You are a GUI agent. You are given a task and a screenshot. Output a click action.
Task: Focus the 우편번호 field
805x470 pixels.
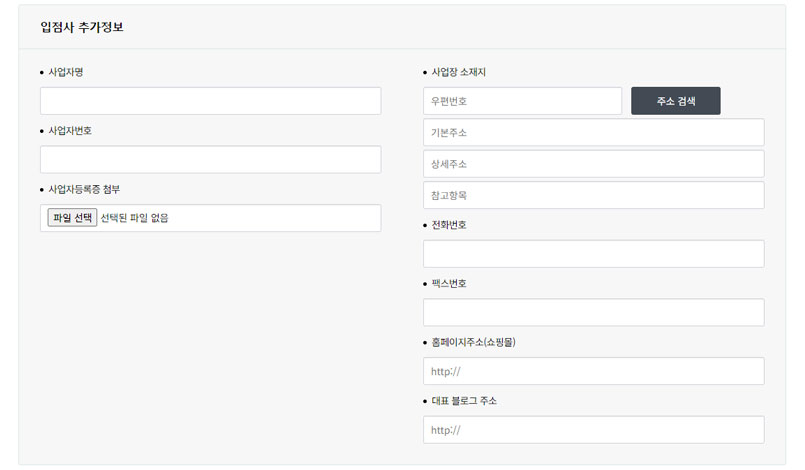tap(522, 101)
